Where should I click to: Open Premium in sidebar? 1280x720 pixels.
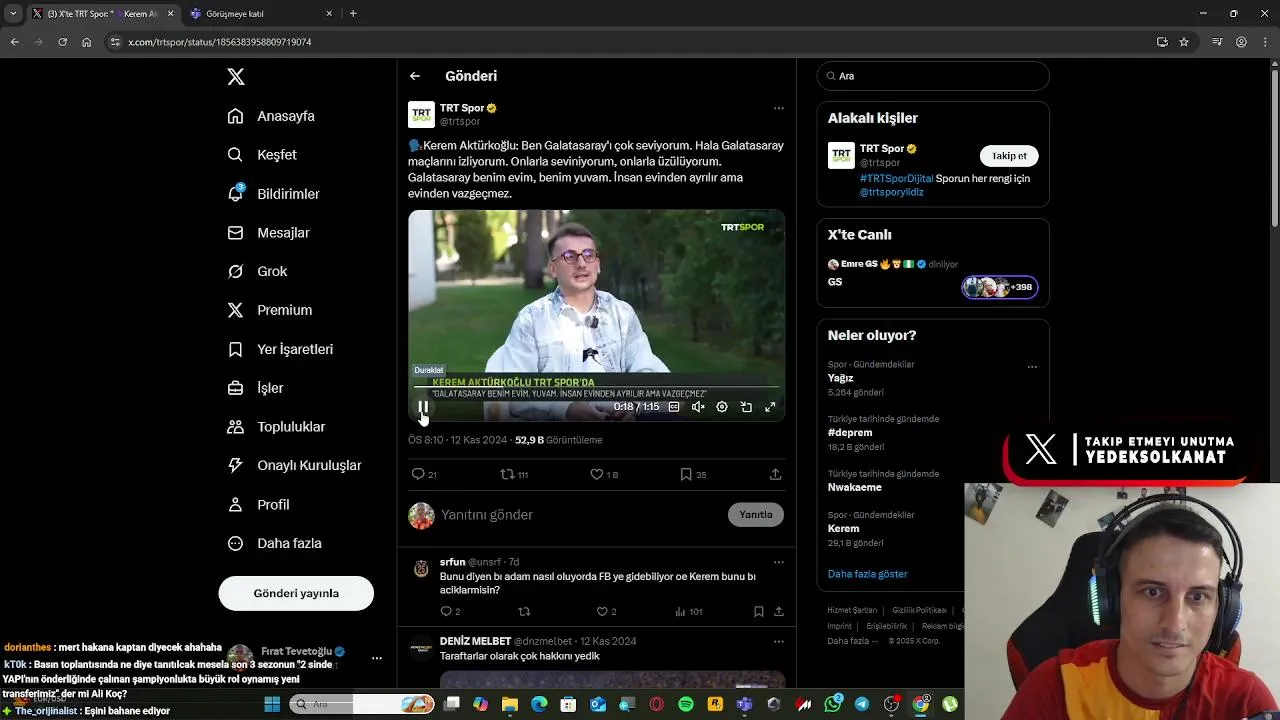(x=270, y=310)
